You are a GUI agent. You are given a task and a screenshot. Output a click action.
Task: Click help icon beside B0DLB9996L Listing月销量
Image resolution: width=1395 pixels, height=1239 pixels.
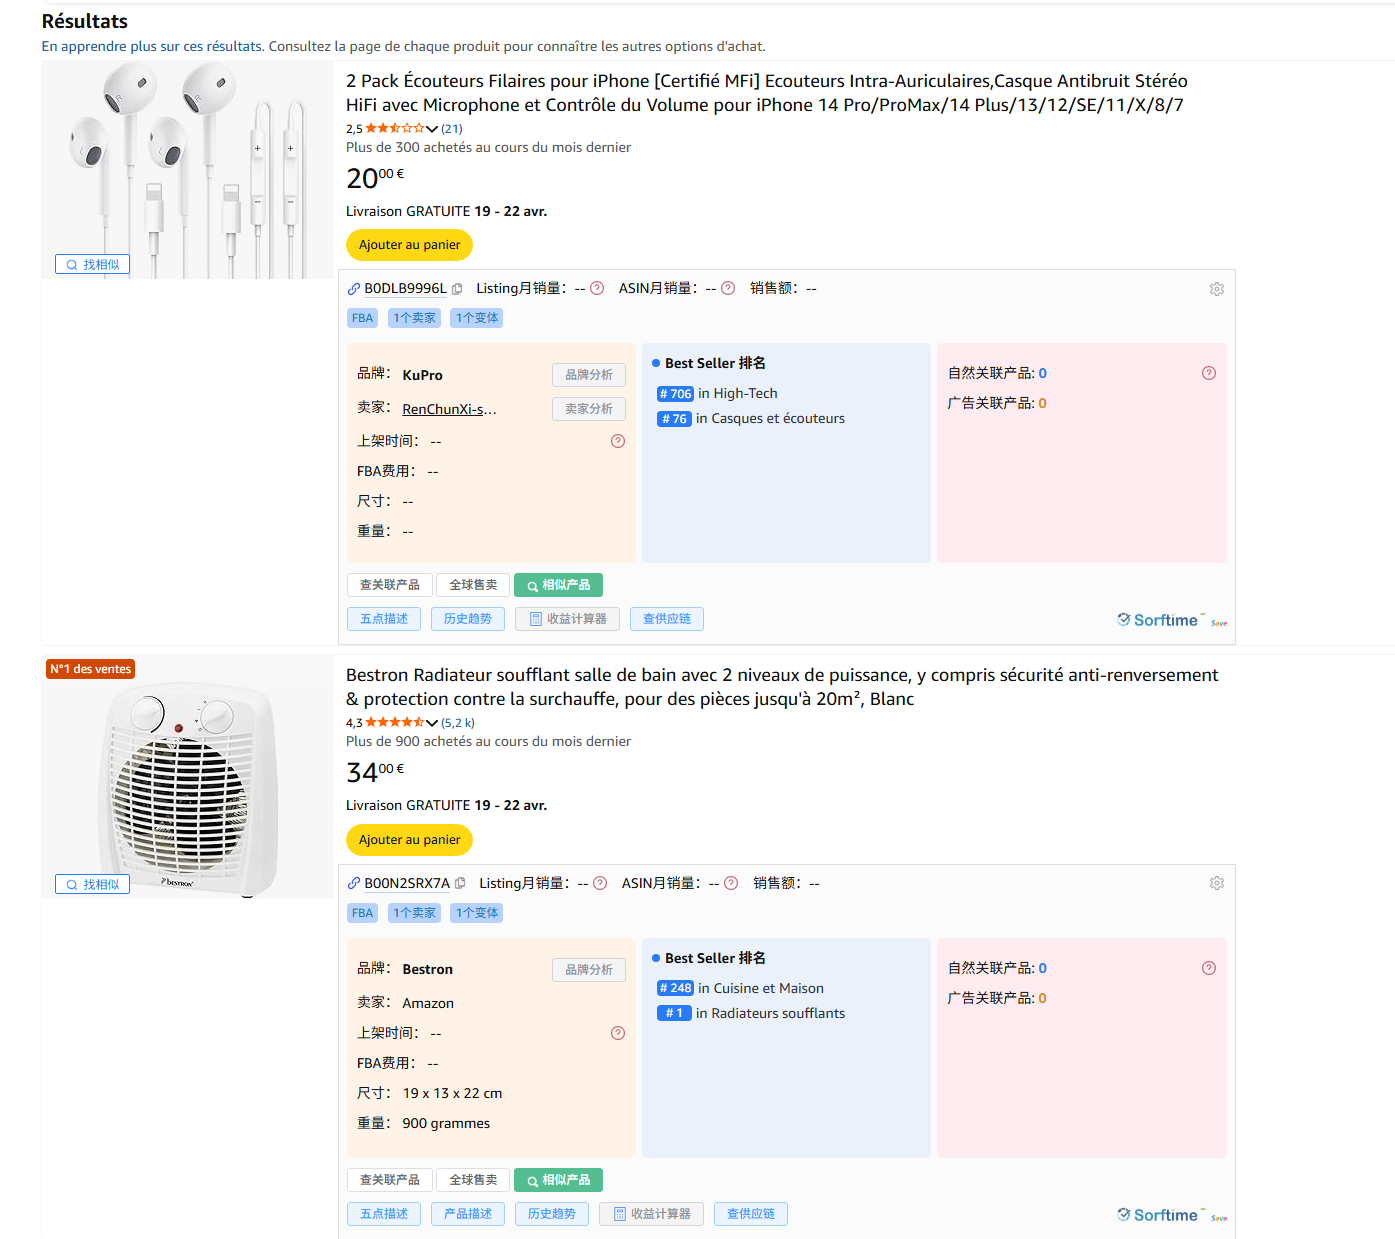597,288
